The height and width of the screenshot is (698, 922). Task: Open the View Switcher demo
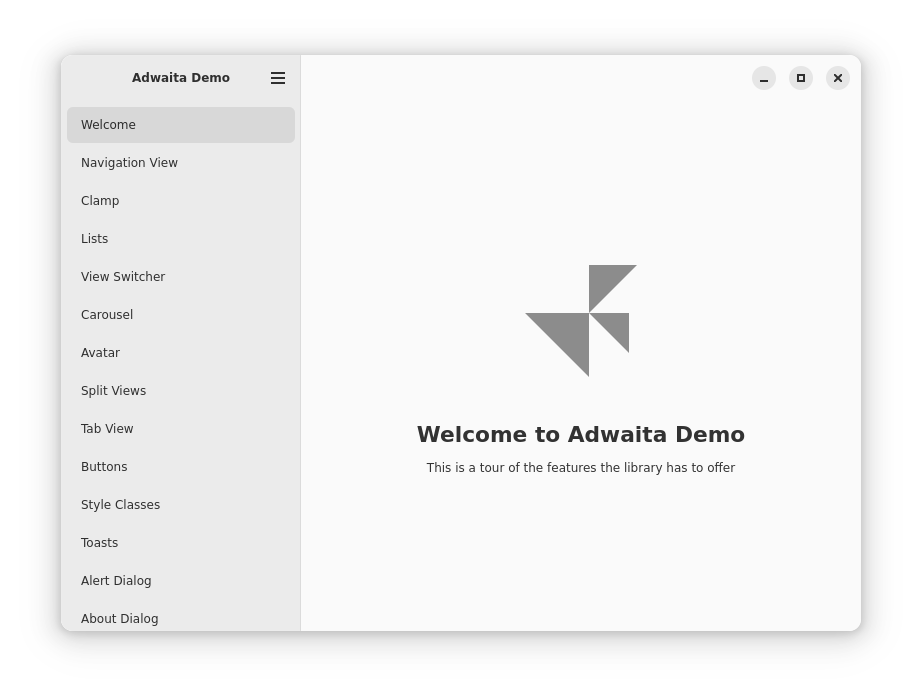180,277
